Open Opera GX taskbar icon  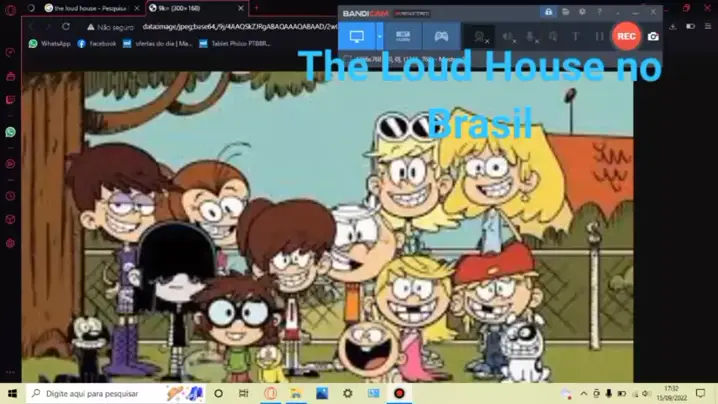click(x=270, y=393)
